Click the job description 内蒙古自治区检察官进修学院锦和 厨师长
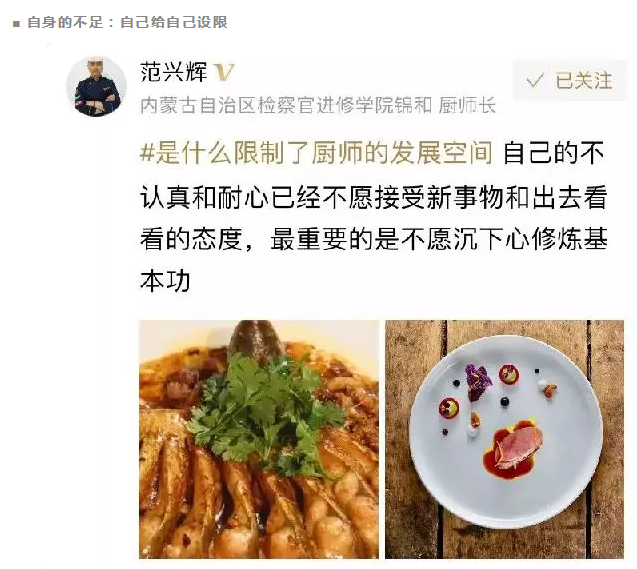Image resolution: width=637 pixels, height=569 pixels. pyautogui.click(x=318, y=106)
